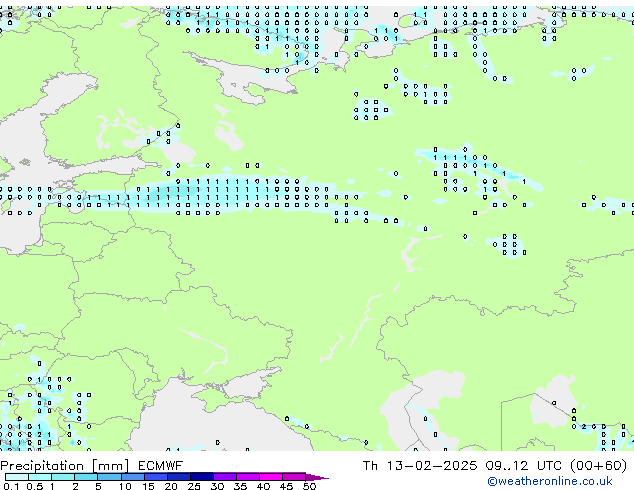Click the '(00+60)' forecast offset text
The image size is (634, 490).
[598, 466]
